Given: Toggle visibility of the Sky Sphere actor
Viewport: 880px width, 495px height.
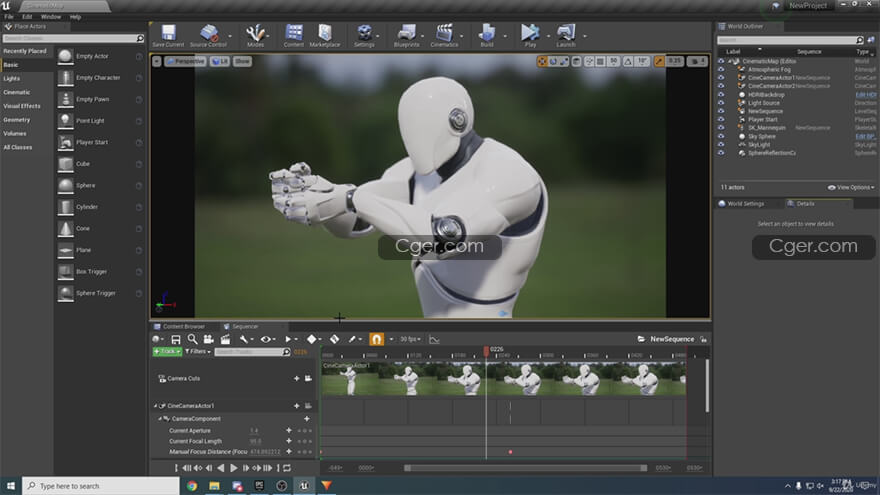Looking at the screenshot, I should point(721,136).
